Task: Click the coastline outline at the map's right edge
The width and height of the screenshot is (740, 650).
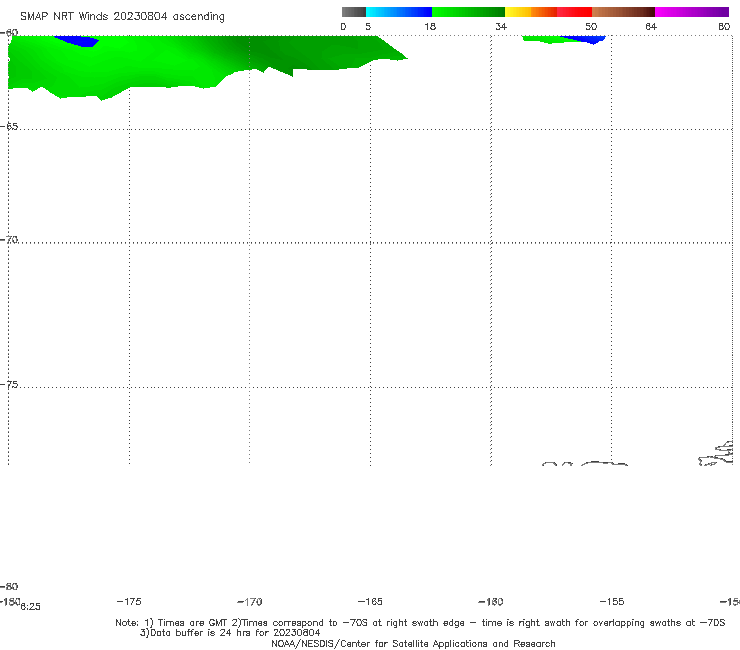Action: pyautogui.click(x=716, y=454)
